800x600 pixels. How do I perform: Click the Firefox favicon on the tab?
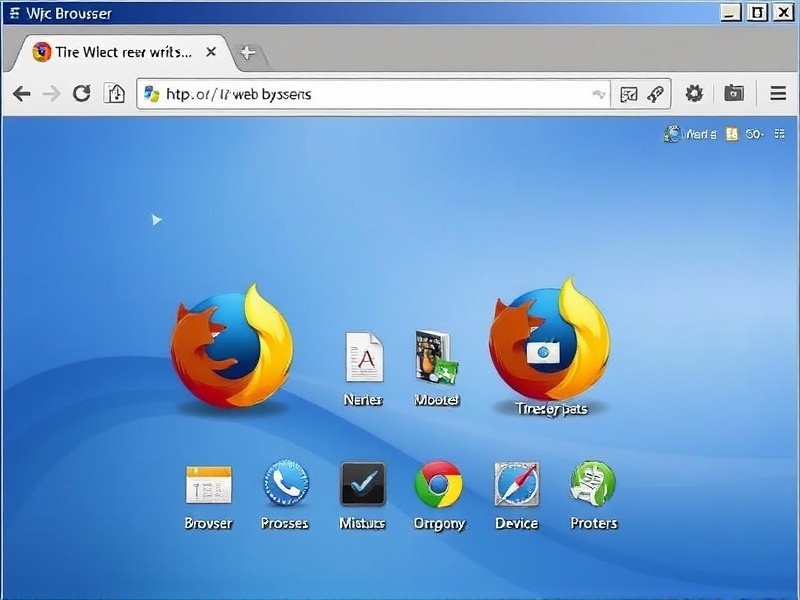click(42, 52)
